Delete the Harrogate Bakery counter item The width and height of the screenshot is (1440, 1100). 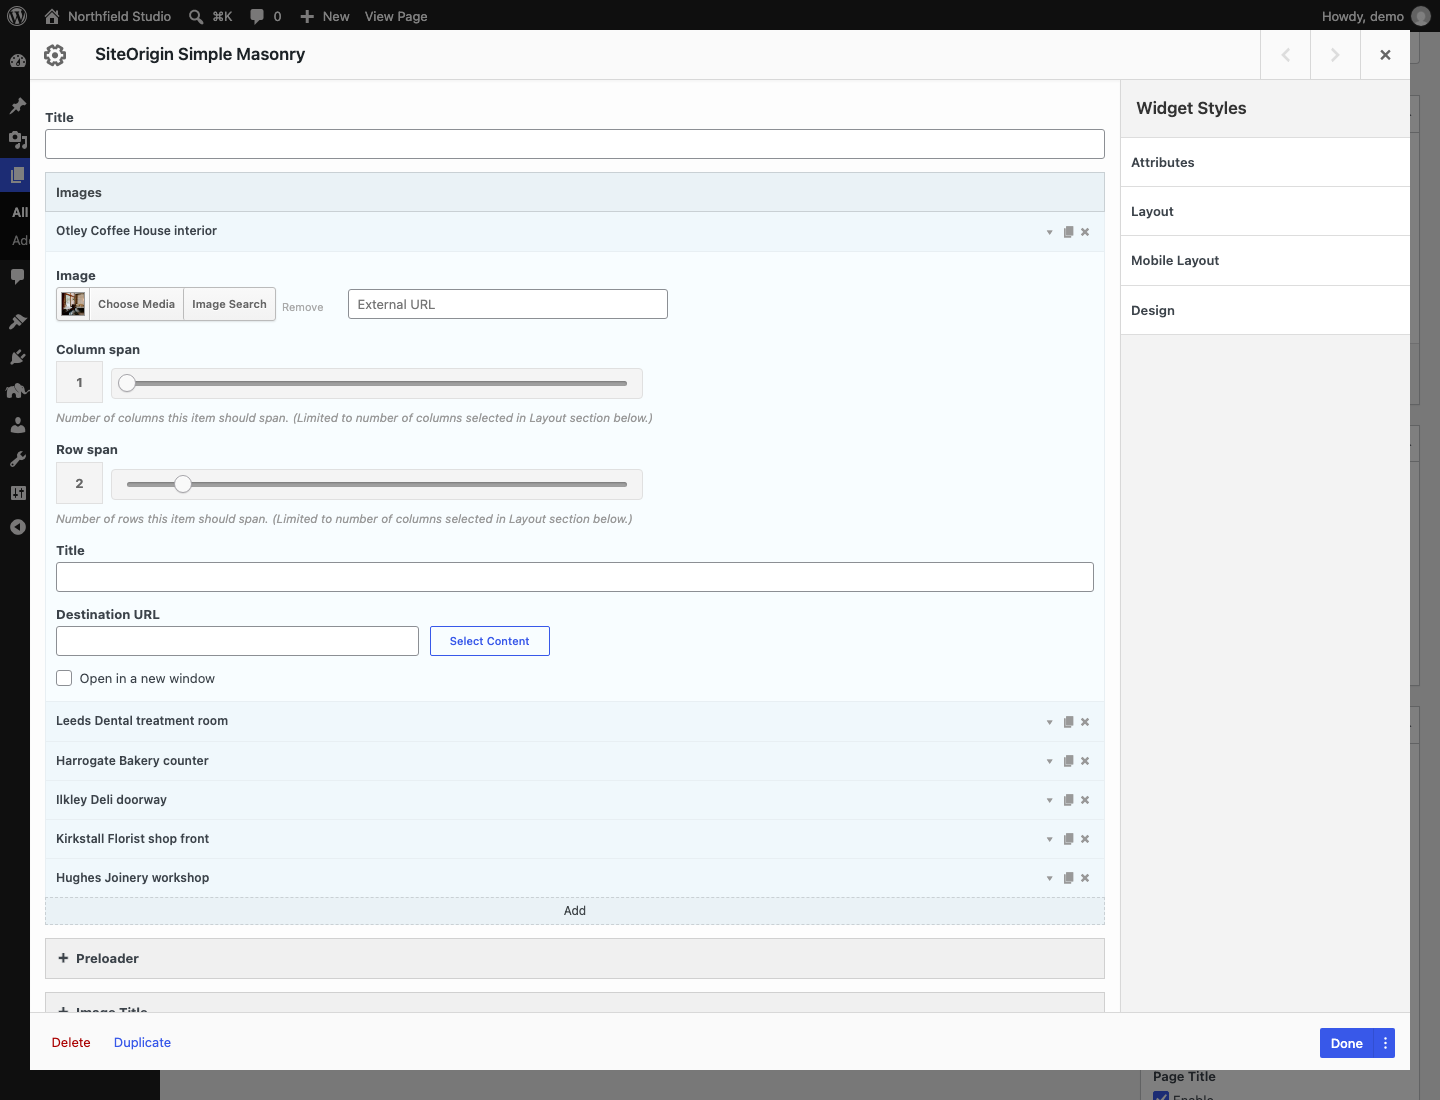(1085, 761)
